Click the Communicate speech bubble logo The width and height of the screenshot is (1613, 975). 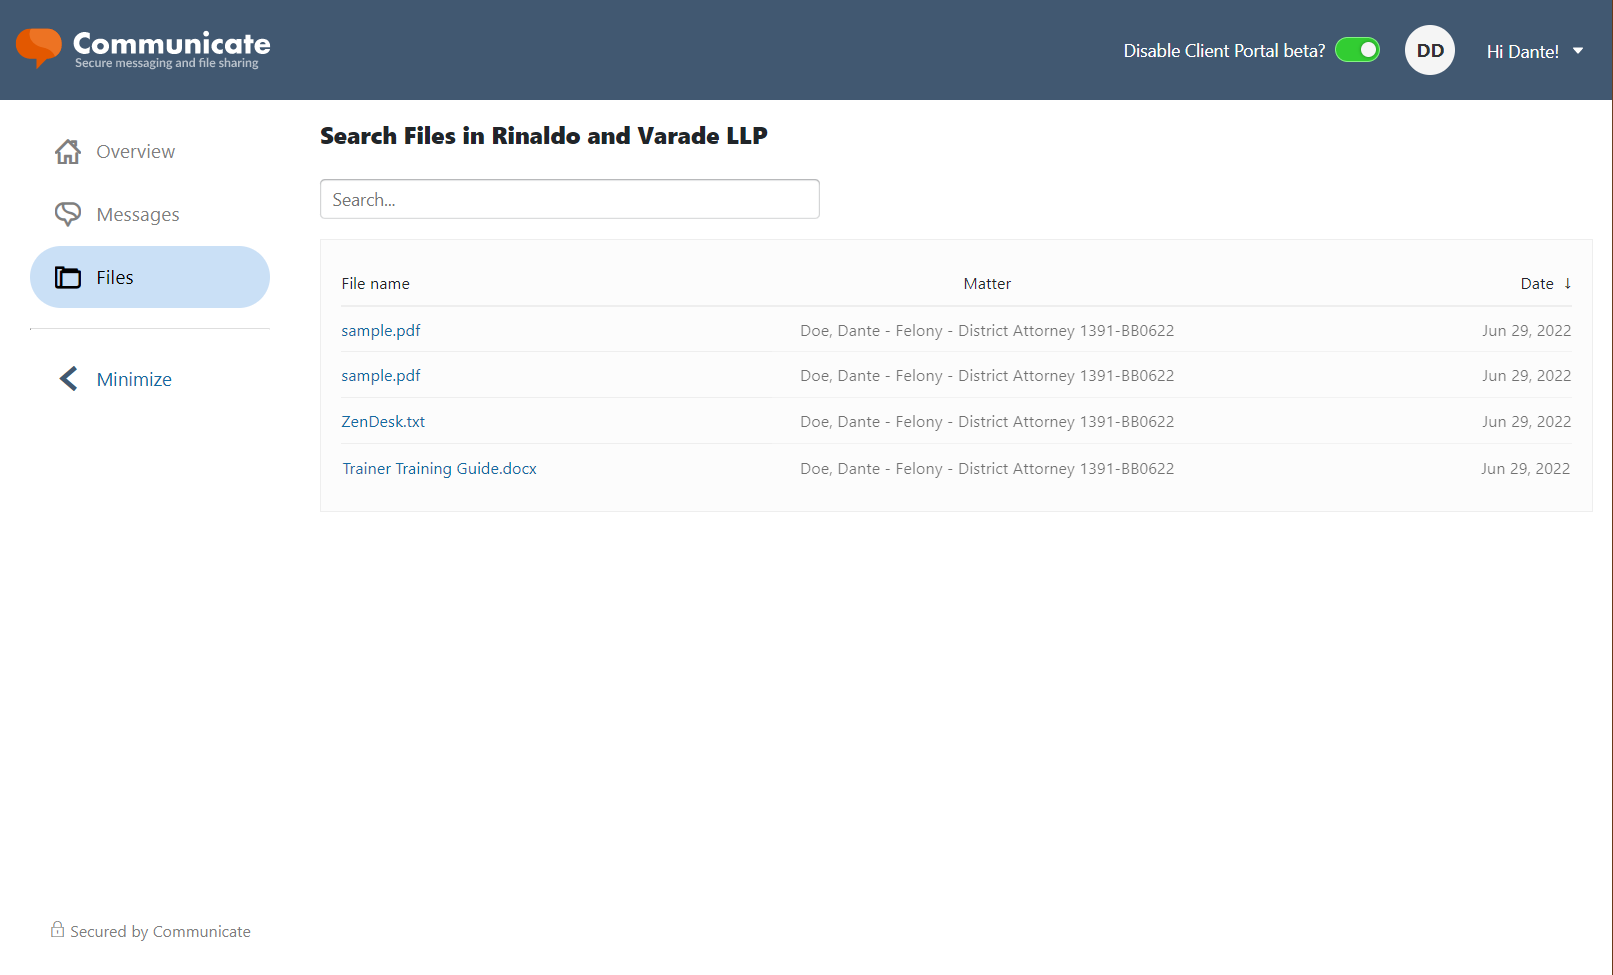point(38,48)
